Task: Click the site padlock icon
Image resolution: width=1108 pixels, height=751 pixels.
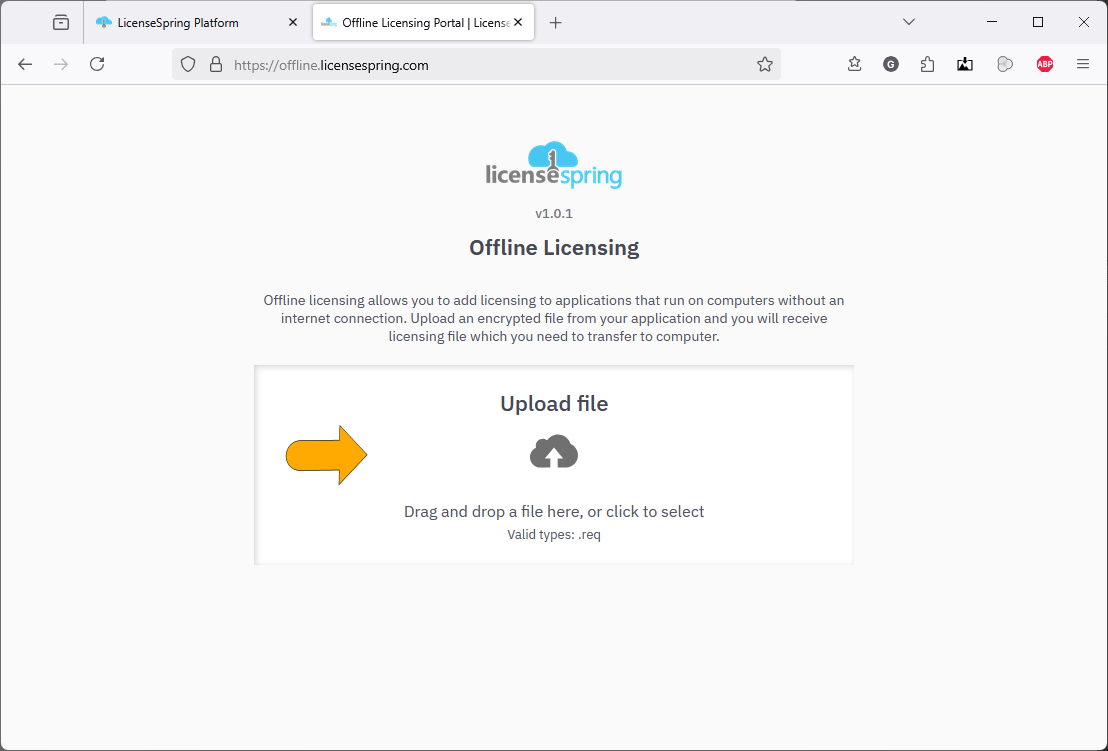Action: [x=216, y=64]
